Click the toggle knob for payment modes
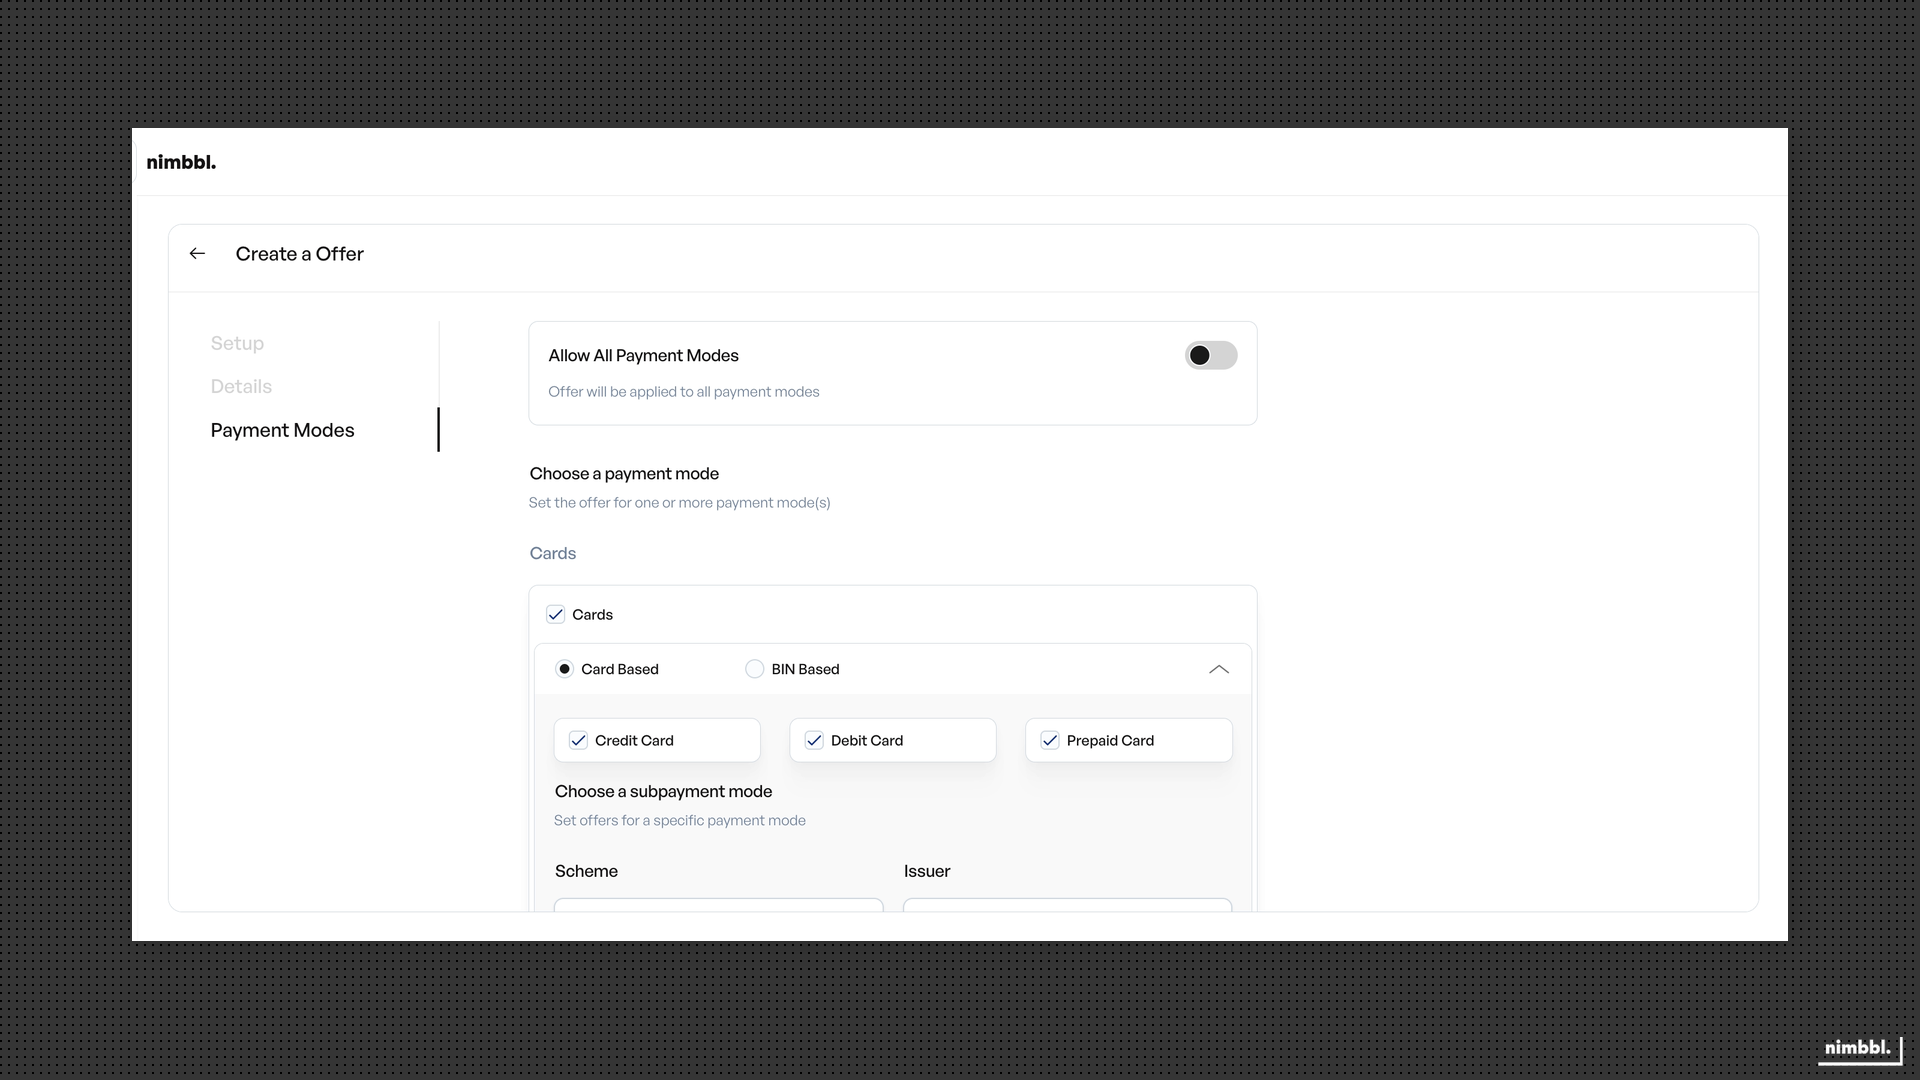This screenshot has width=1920, height=1080. [x=1199, y=355]
